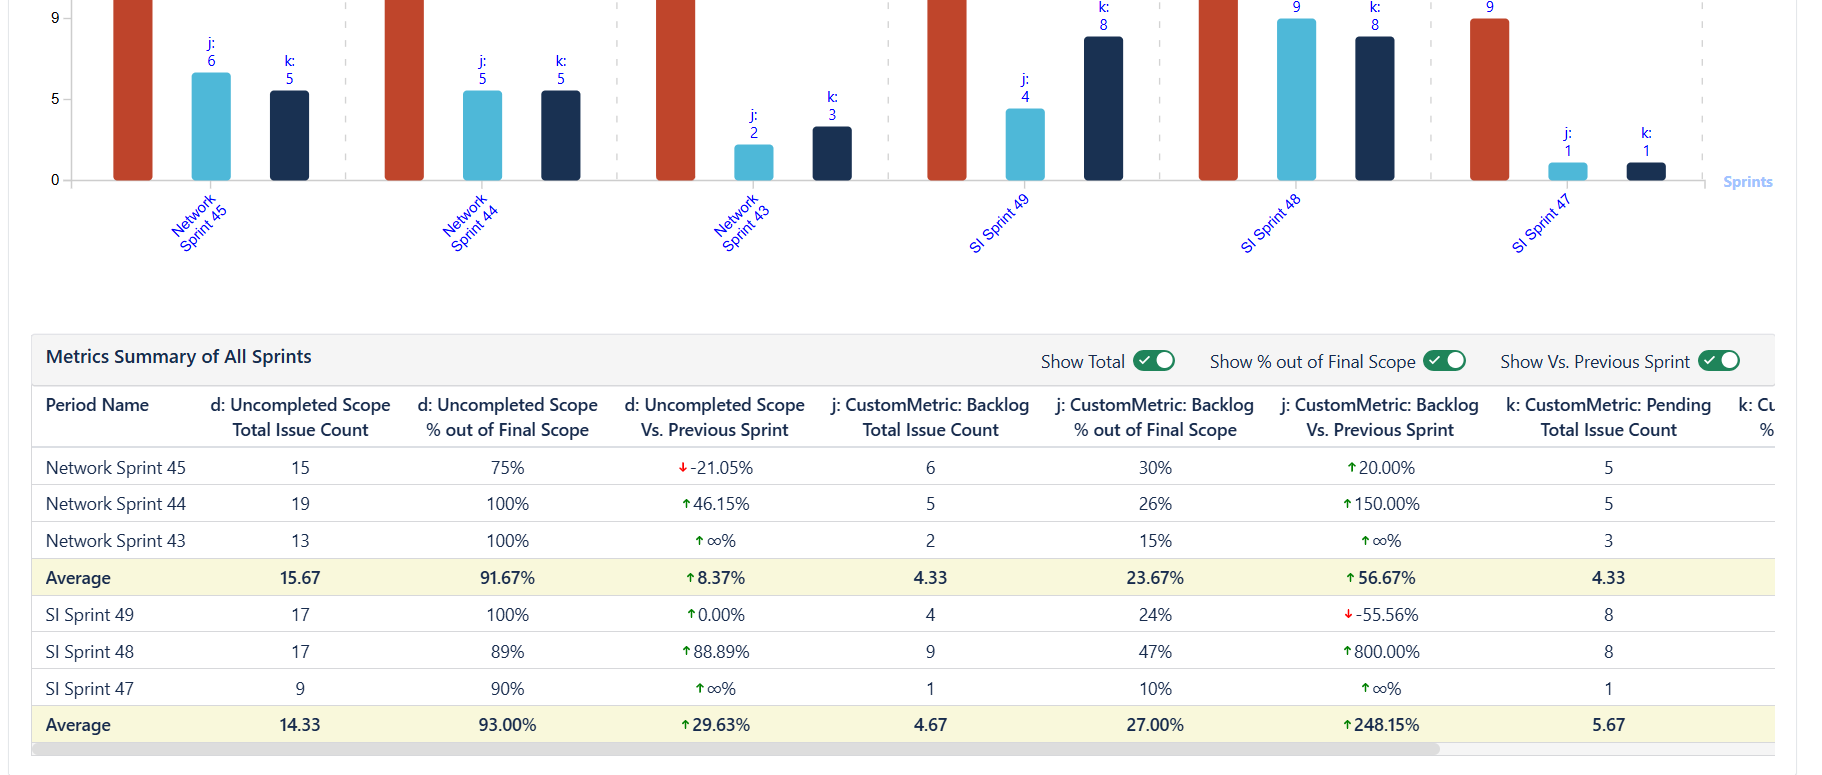The image size is (1822, 775).
Task: Click the green arrow next to 150.00%
Action: pos(1349,504)
